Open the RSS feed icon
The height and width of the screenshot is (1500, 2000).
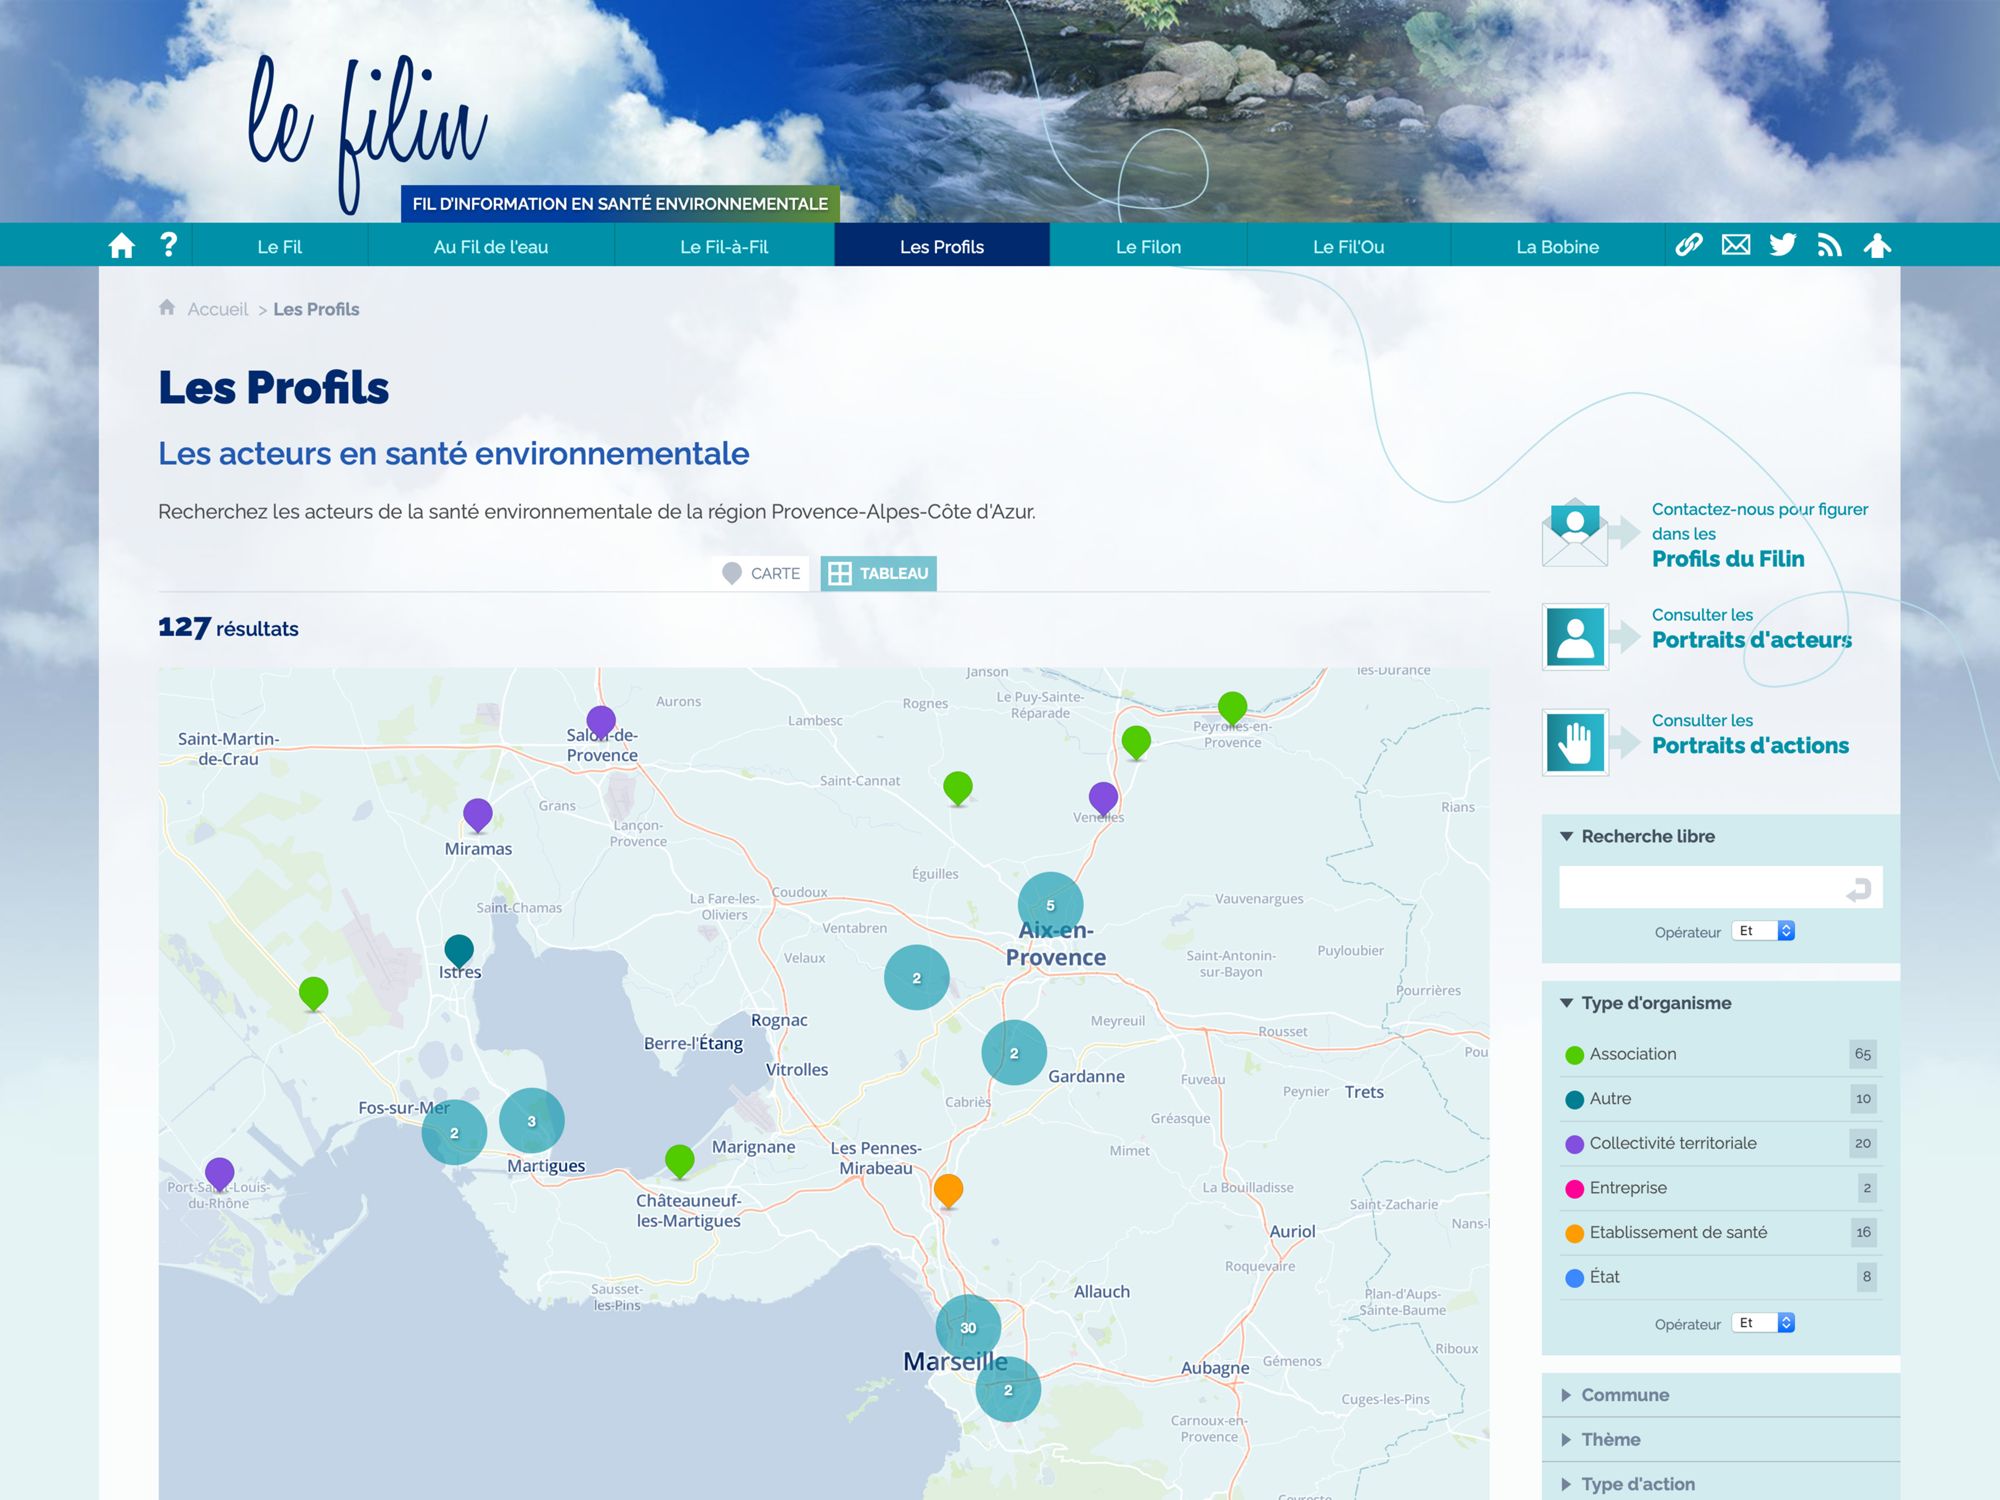1829,245
